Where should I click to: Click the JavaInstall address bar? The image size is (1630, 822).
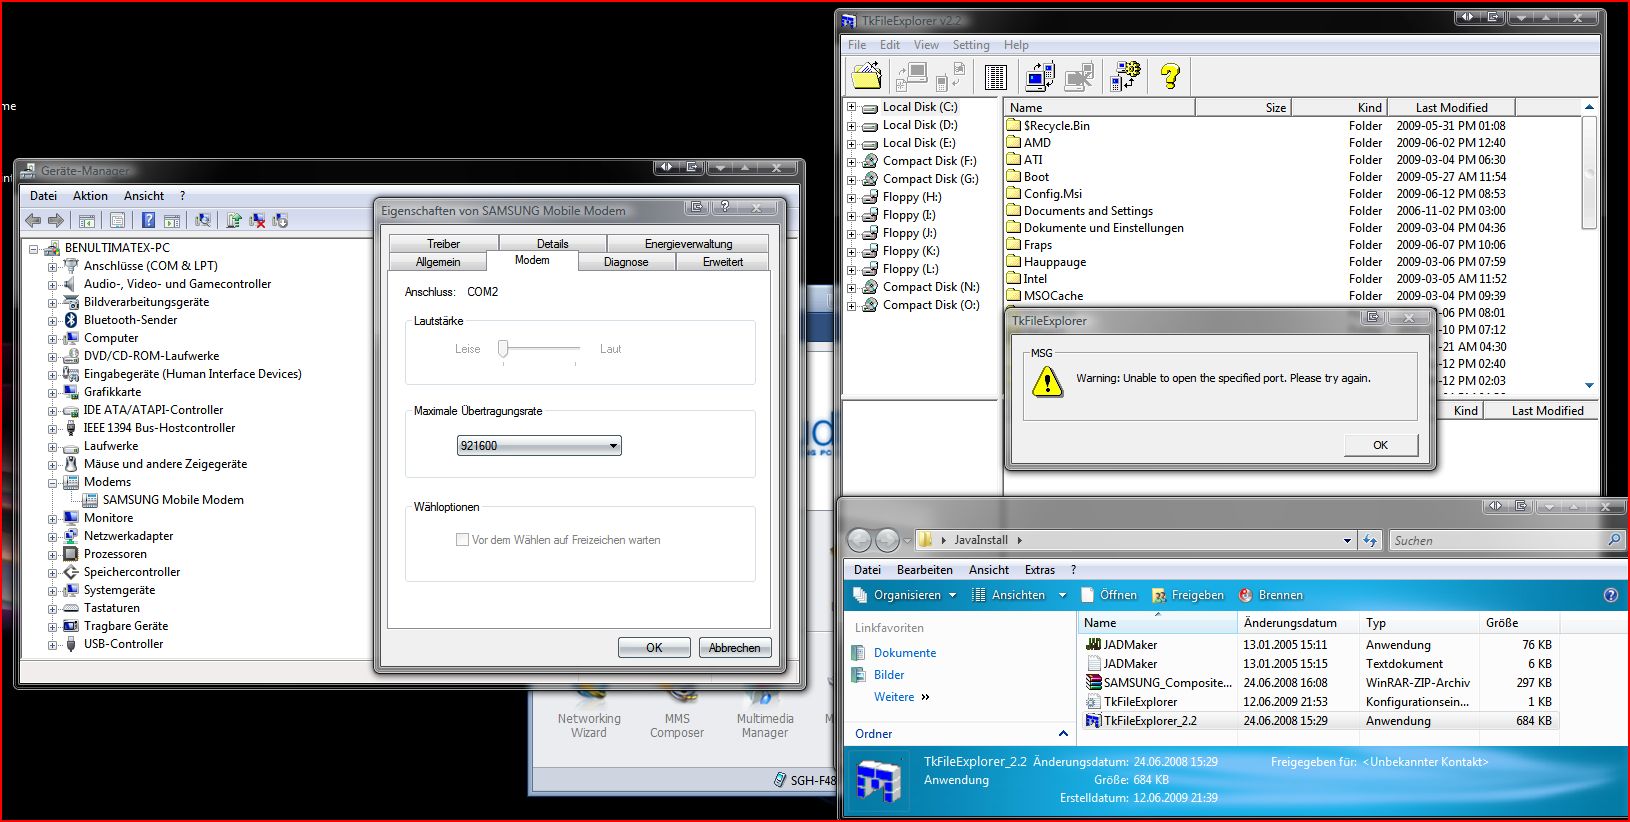tap(1135, 540)
